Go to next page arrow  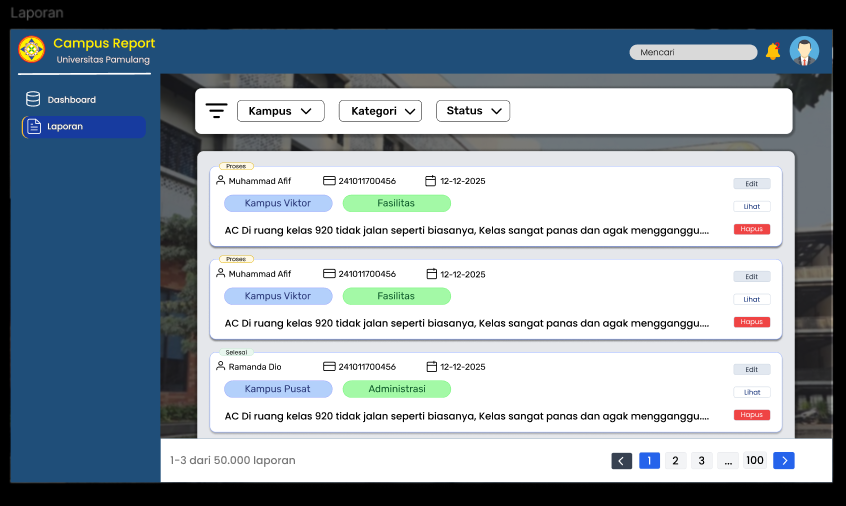784,461
